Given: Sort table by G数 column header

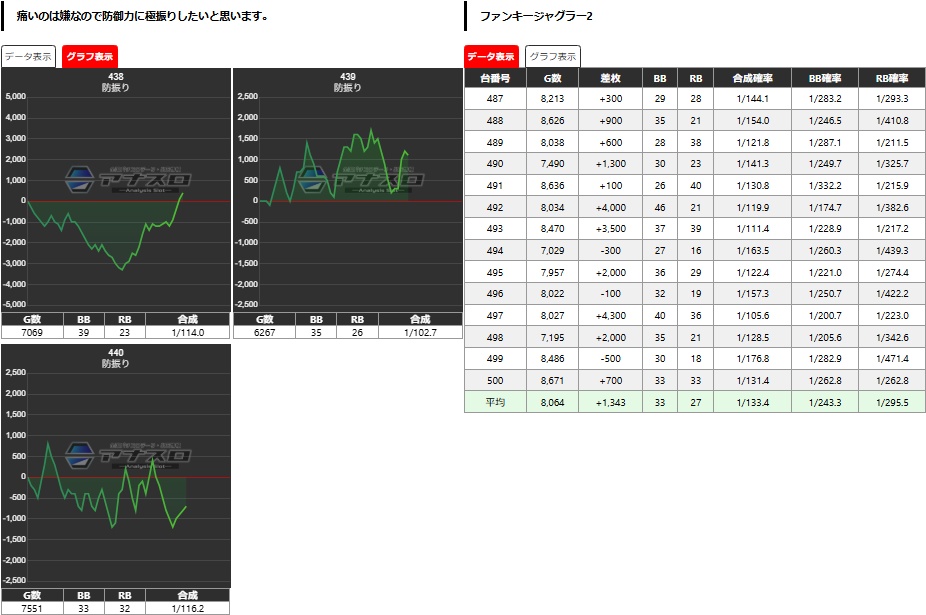Looking at the screenshot, I should (x=552, y=78).
